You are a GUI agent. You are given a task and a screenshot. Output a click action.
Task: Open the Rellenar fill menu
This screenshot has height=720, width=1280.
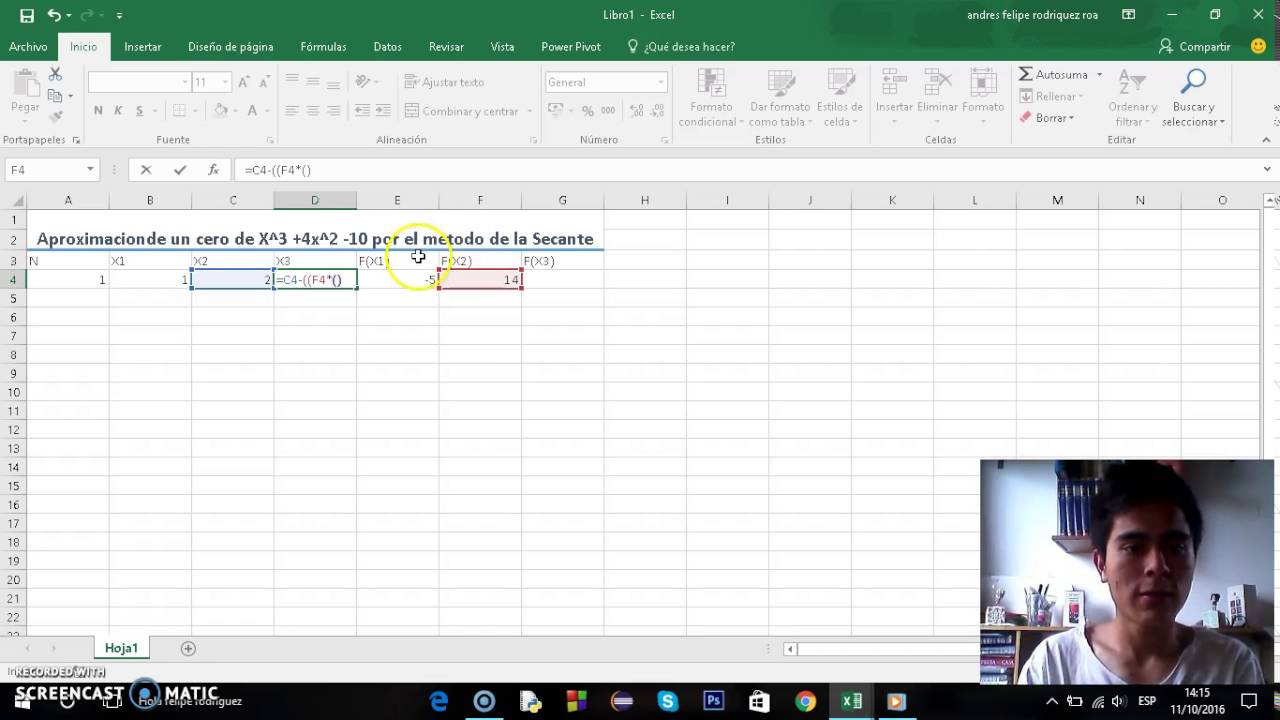pyautogui.click(x=1050, y=96)
